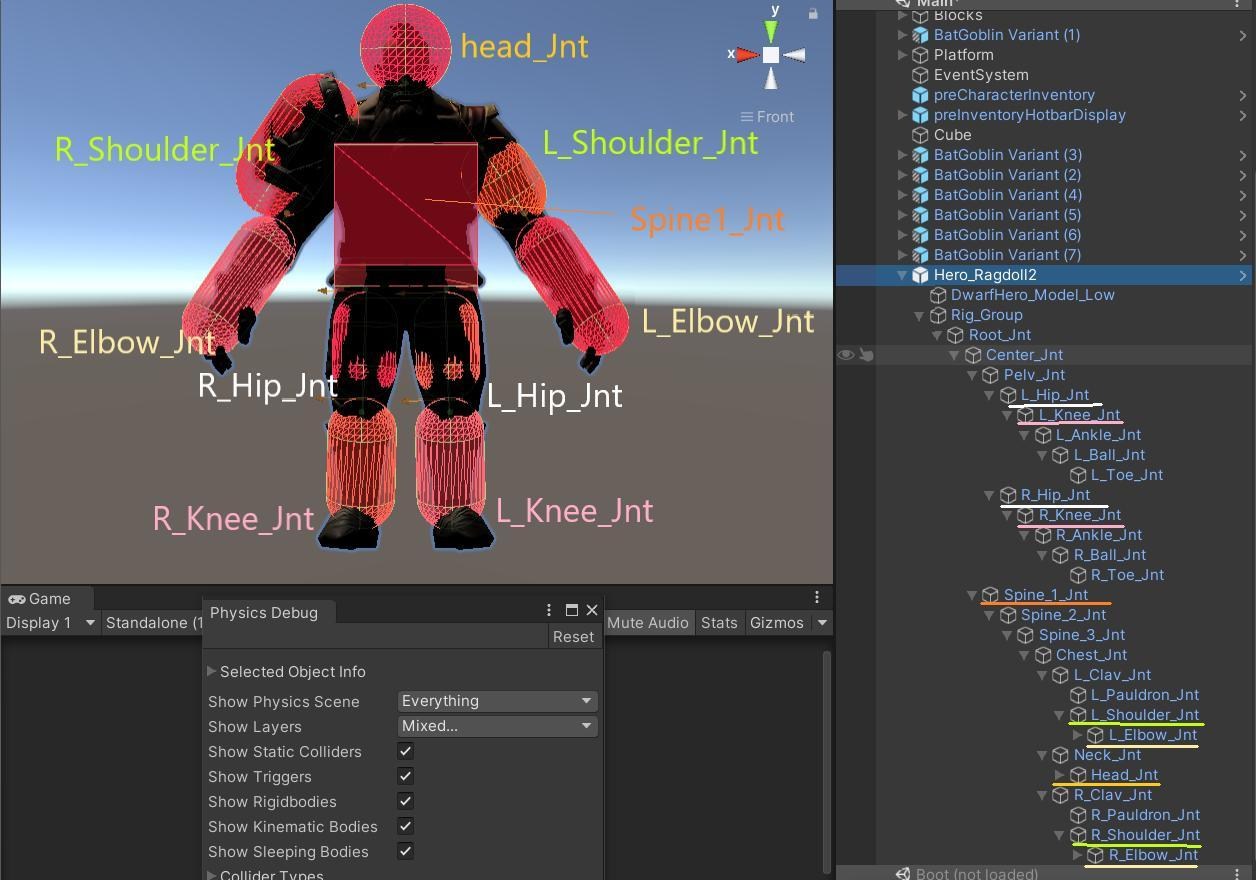The width and height of the screenshot is (1256, 880).
Task: Close the Physics Debug window
Action: point(592,610)
